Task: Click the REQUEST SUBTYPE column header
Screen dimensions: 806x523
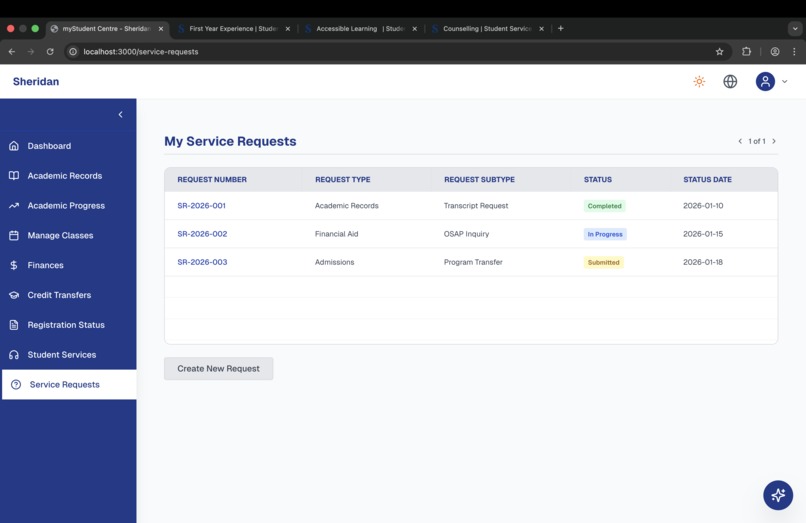Action: click(479, 179)
